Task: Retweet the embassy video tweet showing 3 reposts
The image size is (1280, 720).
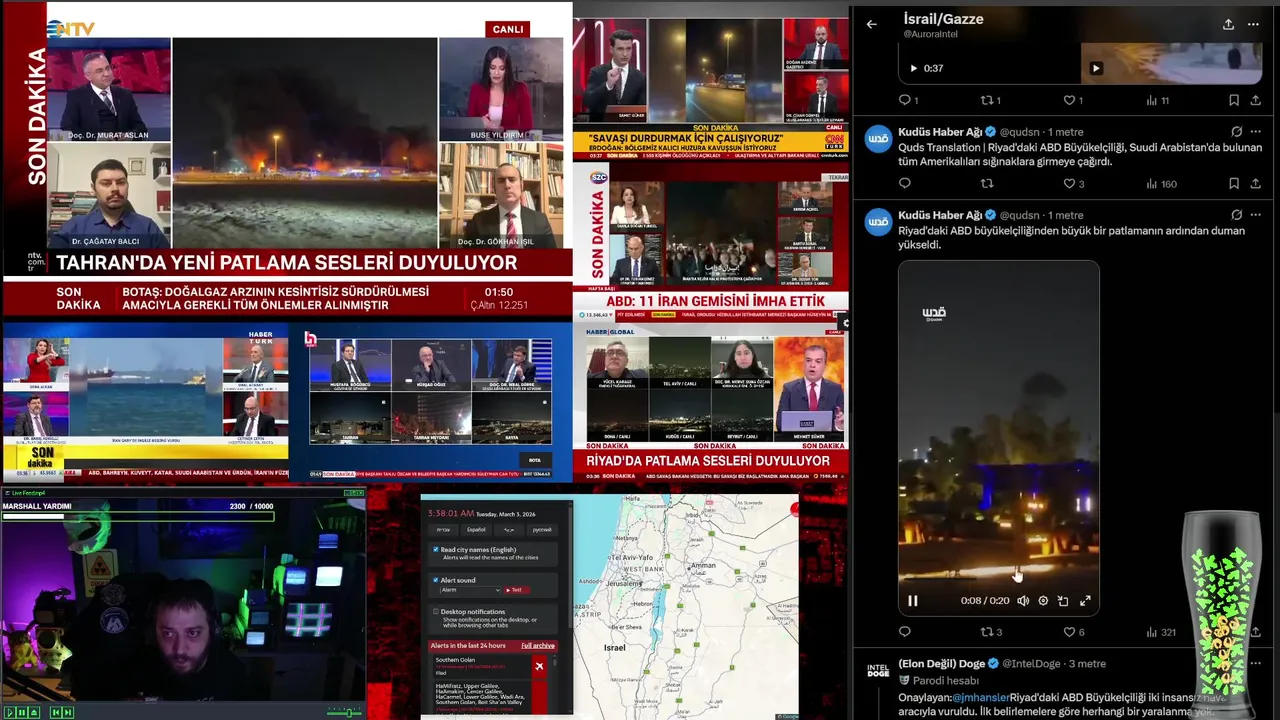Action: click(991, 632)
